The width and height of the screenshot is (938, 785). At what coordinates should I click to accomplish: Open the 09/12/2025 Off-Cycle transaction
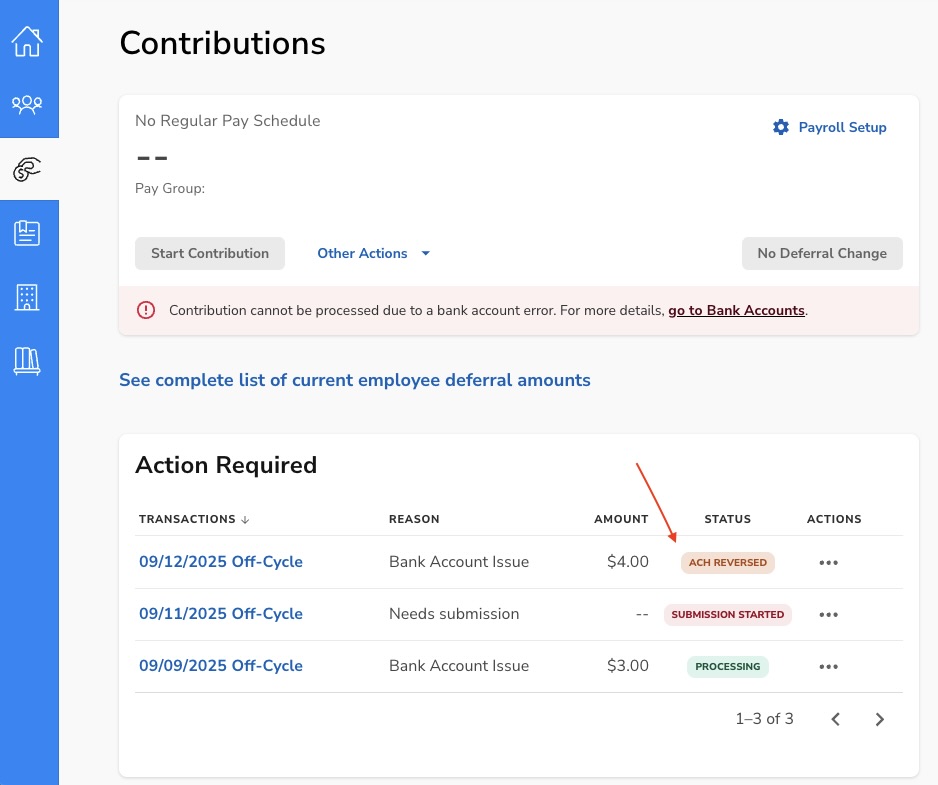pyautogui.click(x=220, y=562)
